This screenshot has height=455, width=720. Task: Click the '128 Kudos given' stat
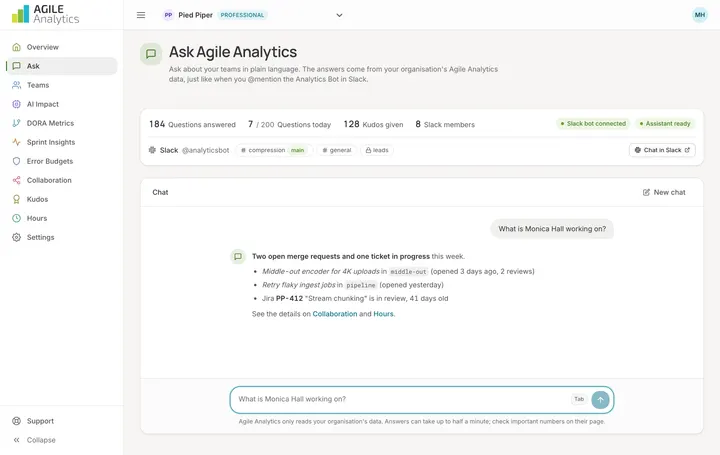coord(373,124)
